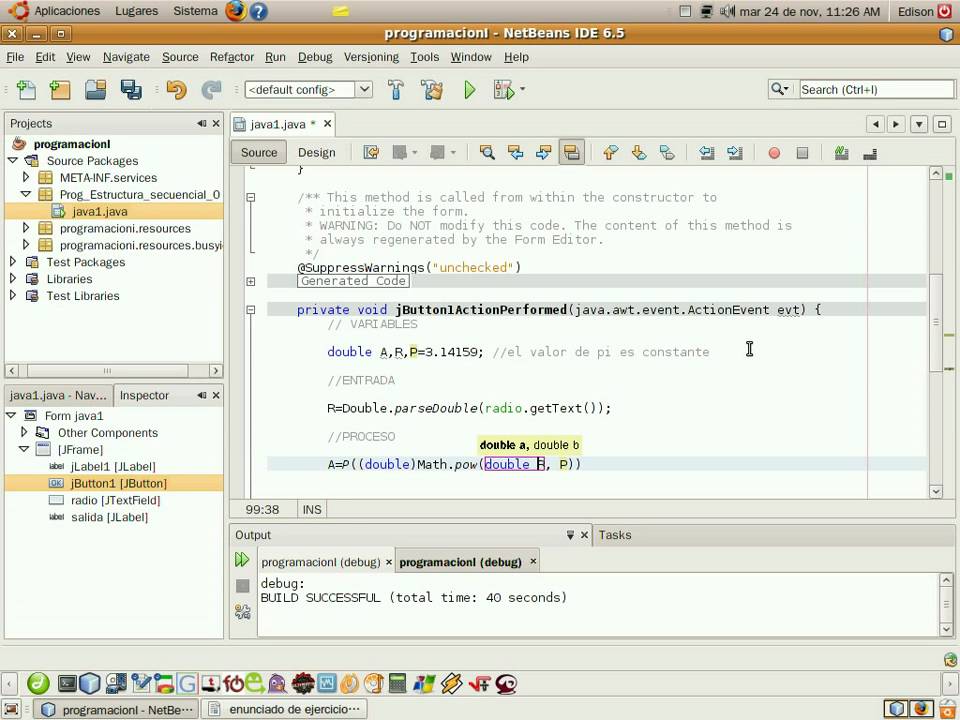Run the main project with green arrow
The image size is (960, 720).
tap(470, 90)
